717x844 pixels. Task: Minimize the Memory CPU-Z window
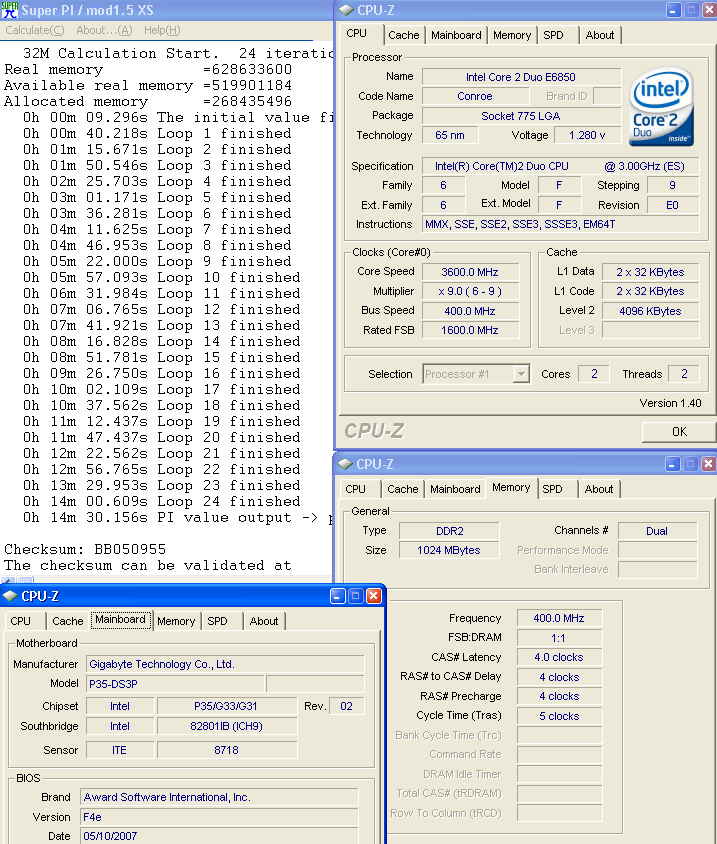tap(672, 463)
